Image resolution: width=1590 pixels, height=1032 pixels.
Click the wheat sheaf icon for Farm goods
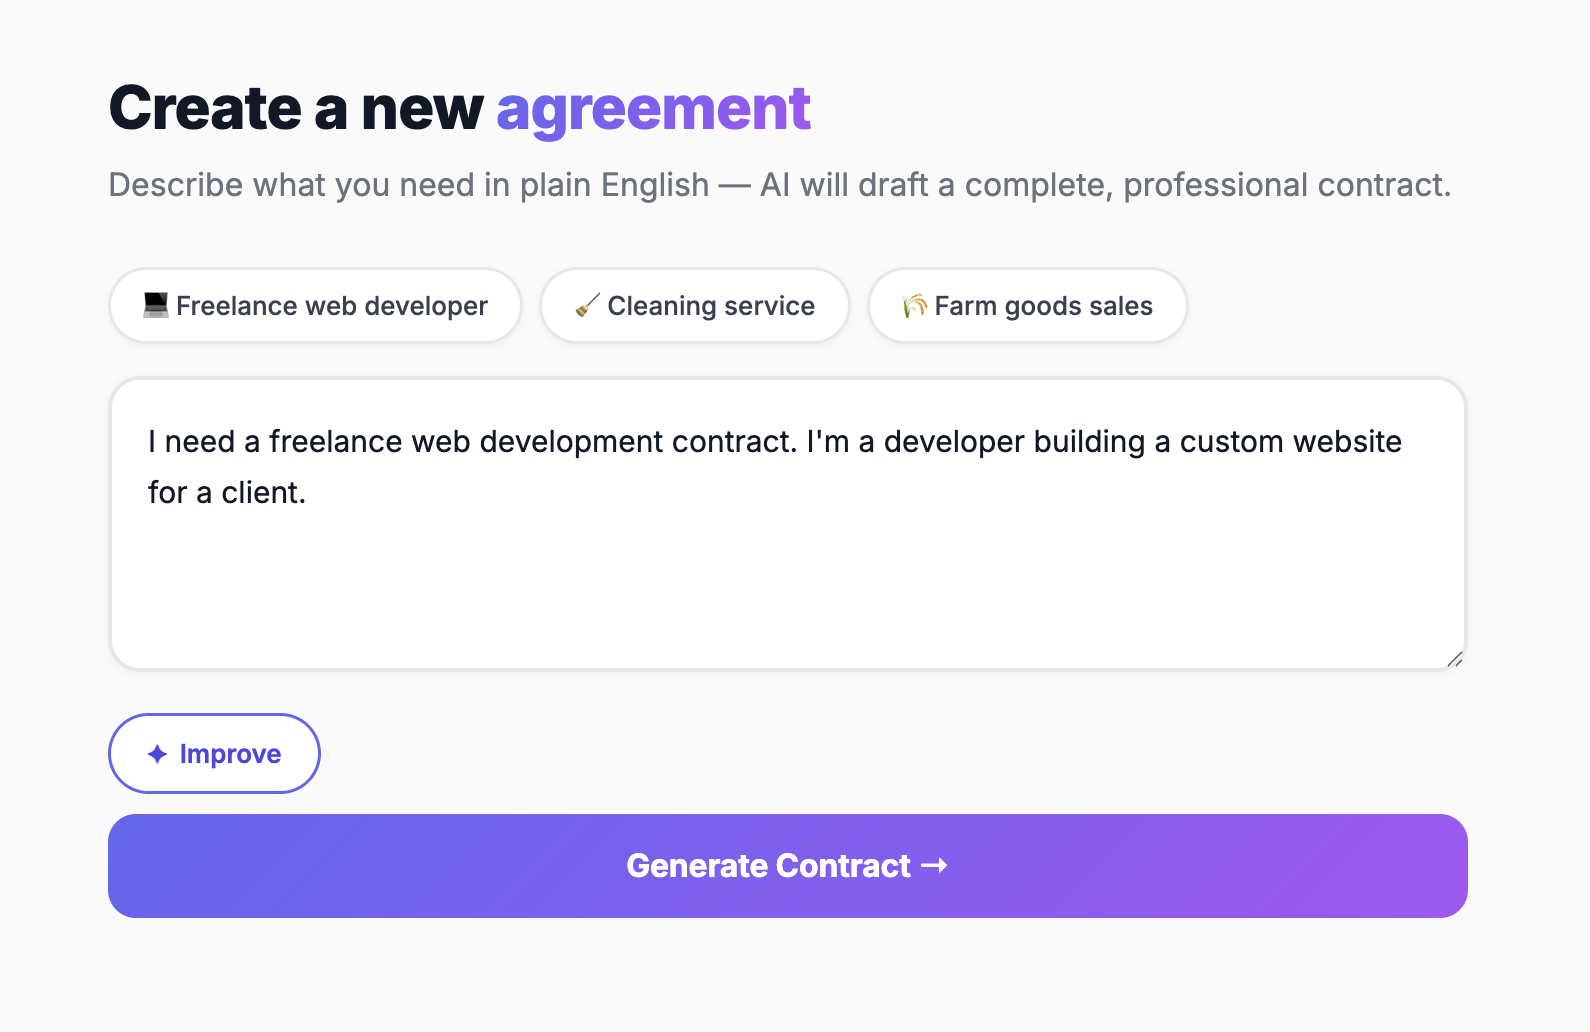914,305
